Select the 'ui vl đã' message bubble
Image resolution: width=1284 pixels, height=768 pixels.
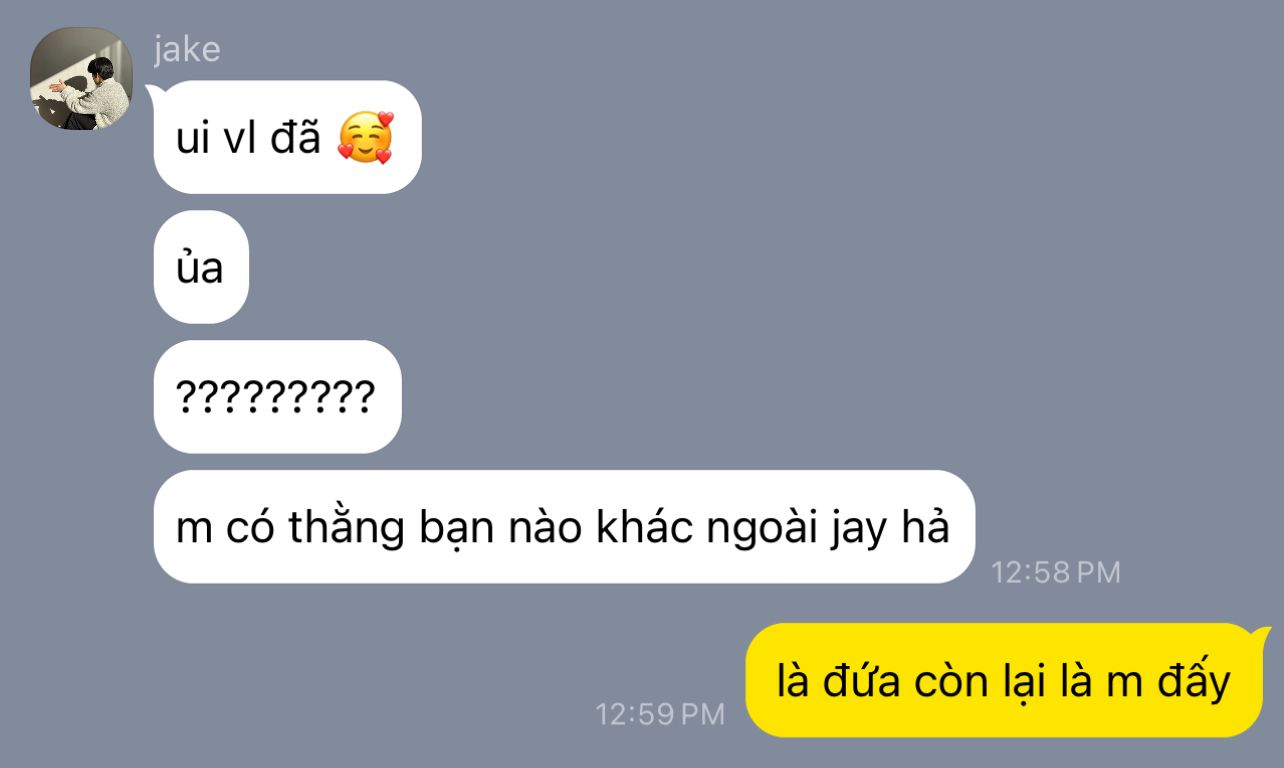(x=286, y=137)
